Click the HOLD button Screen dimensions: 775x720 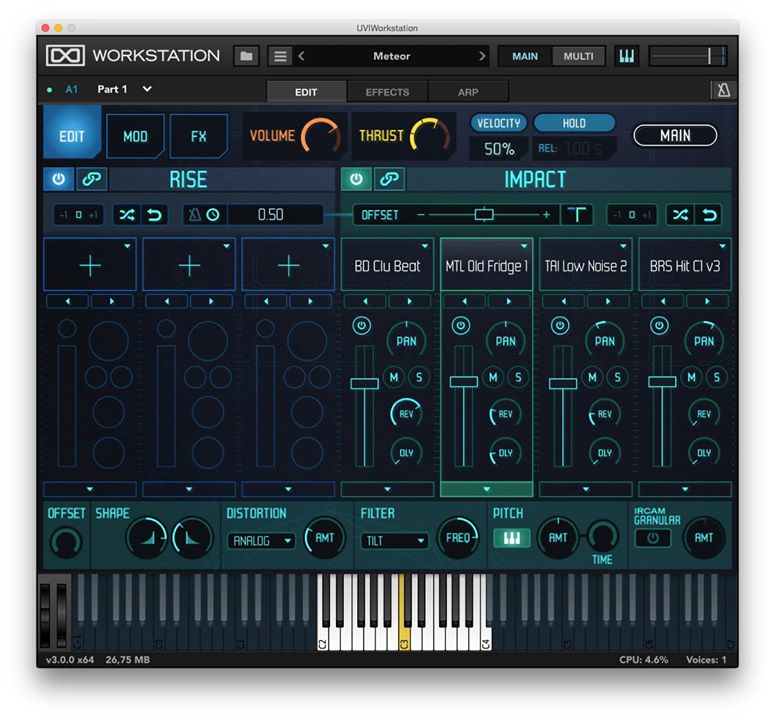(x=574, y=123)
